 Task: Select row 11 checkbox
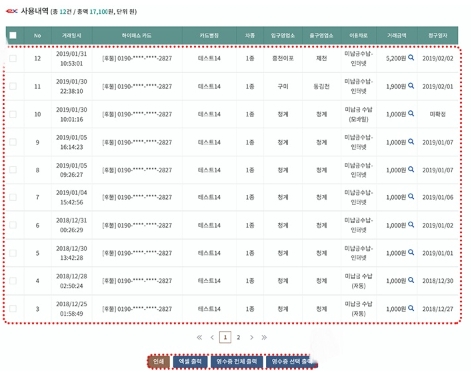(13, 86)
